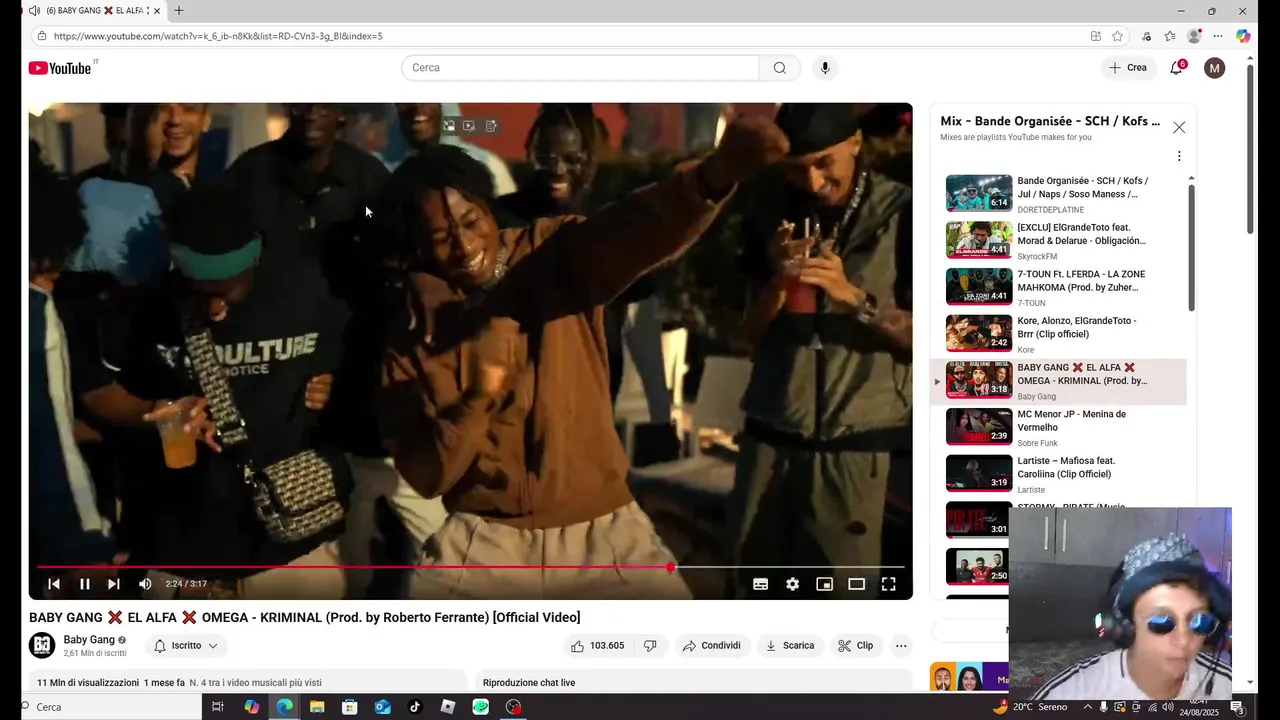Pause the video playback
This screenshot has width=1280, height=720.
pyautogui.click(x=85, y=584)
